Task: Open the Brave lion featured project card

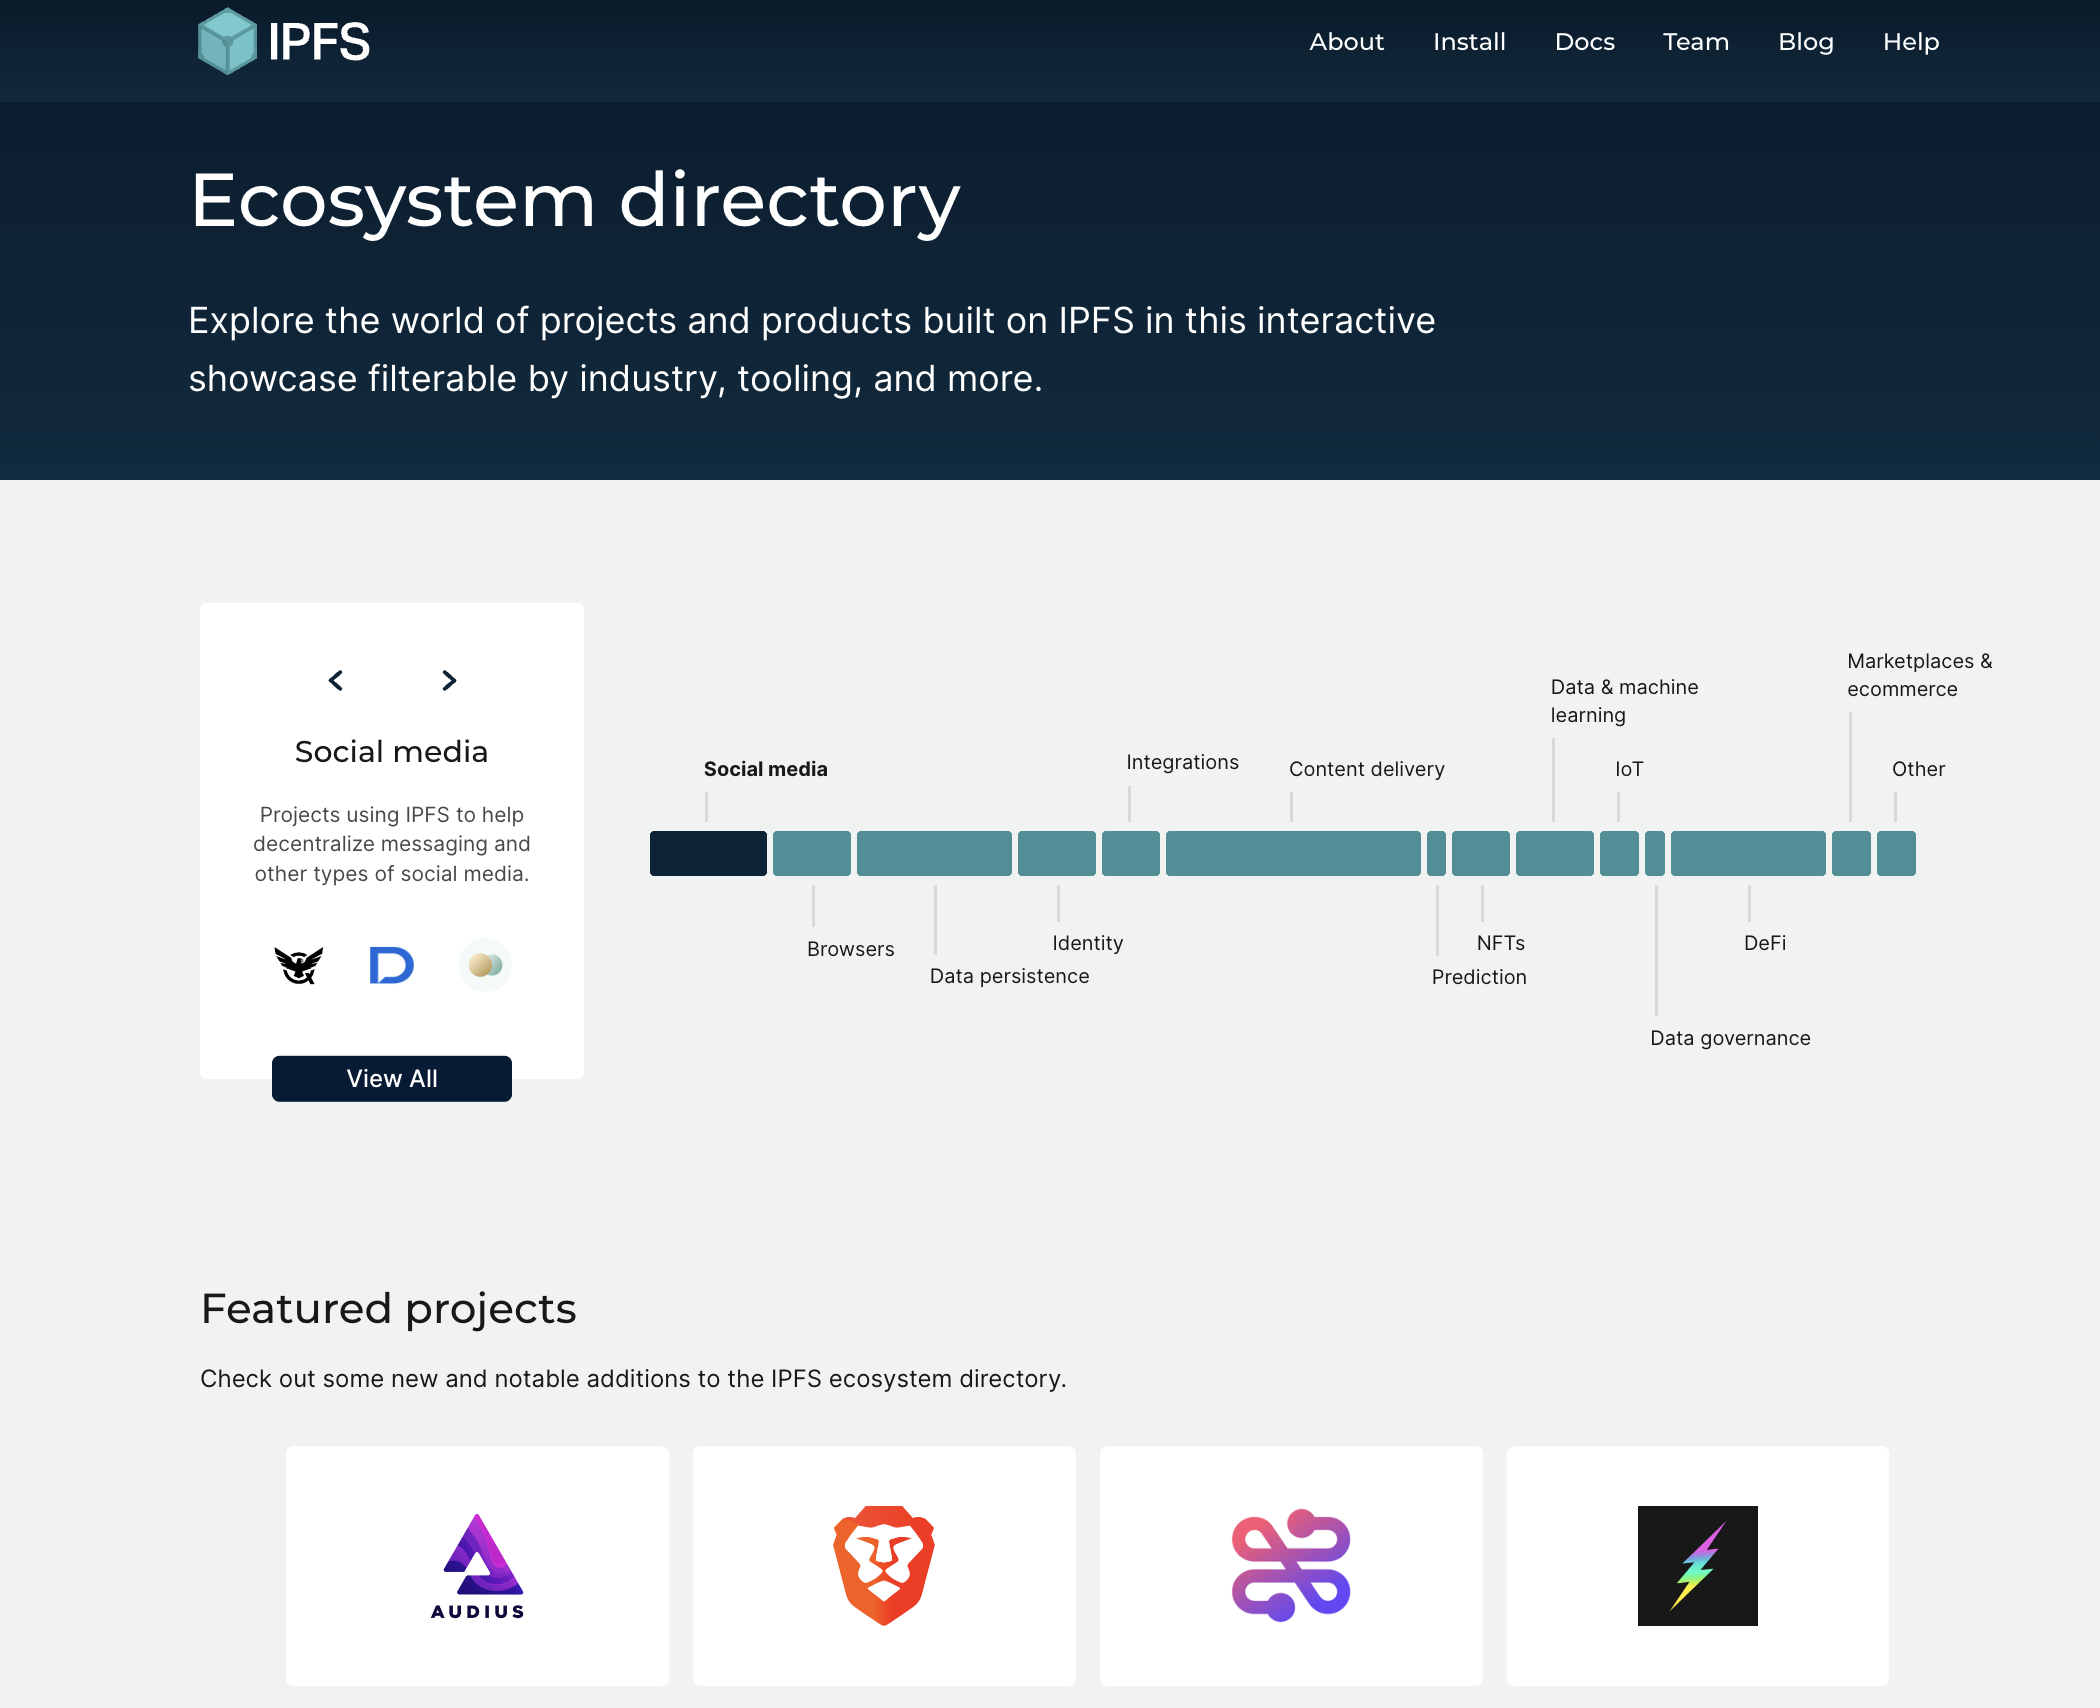Action: (884, 1566)
